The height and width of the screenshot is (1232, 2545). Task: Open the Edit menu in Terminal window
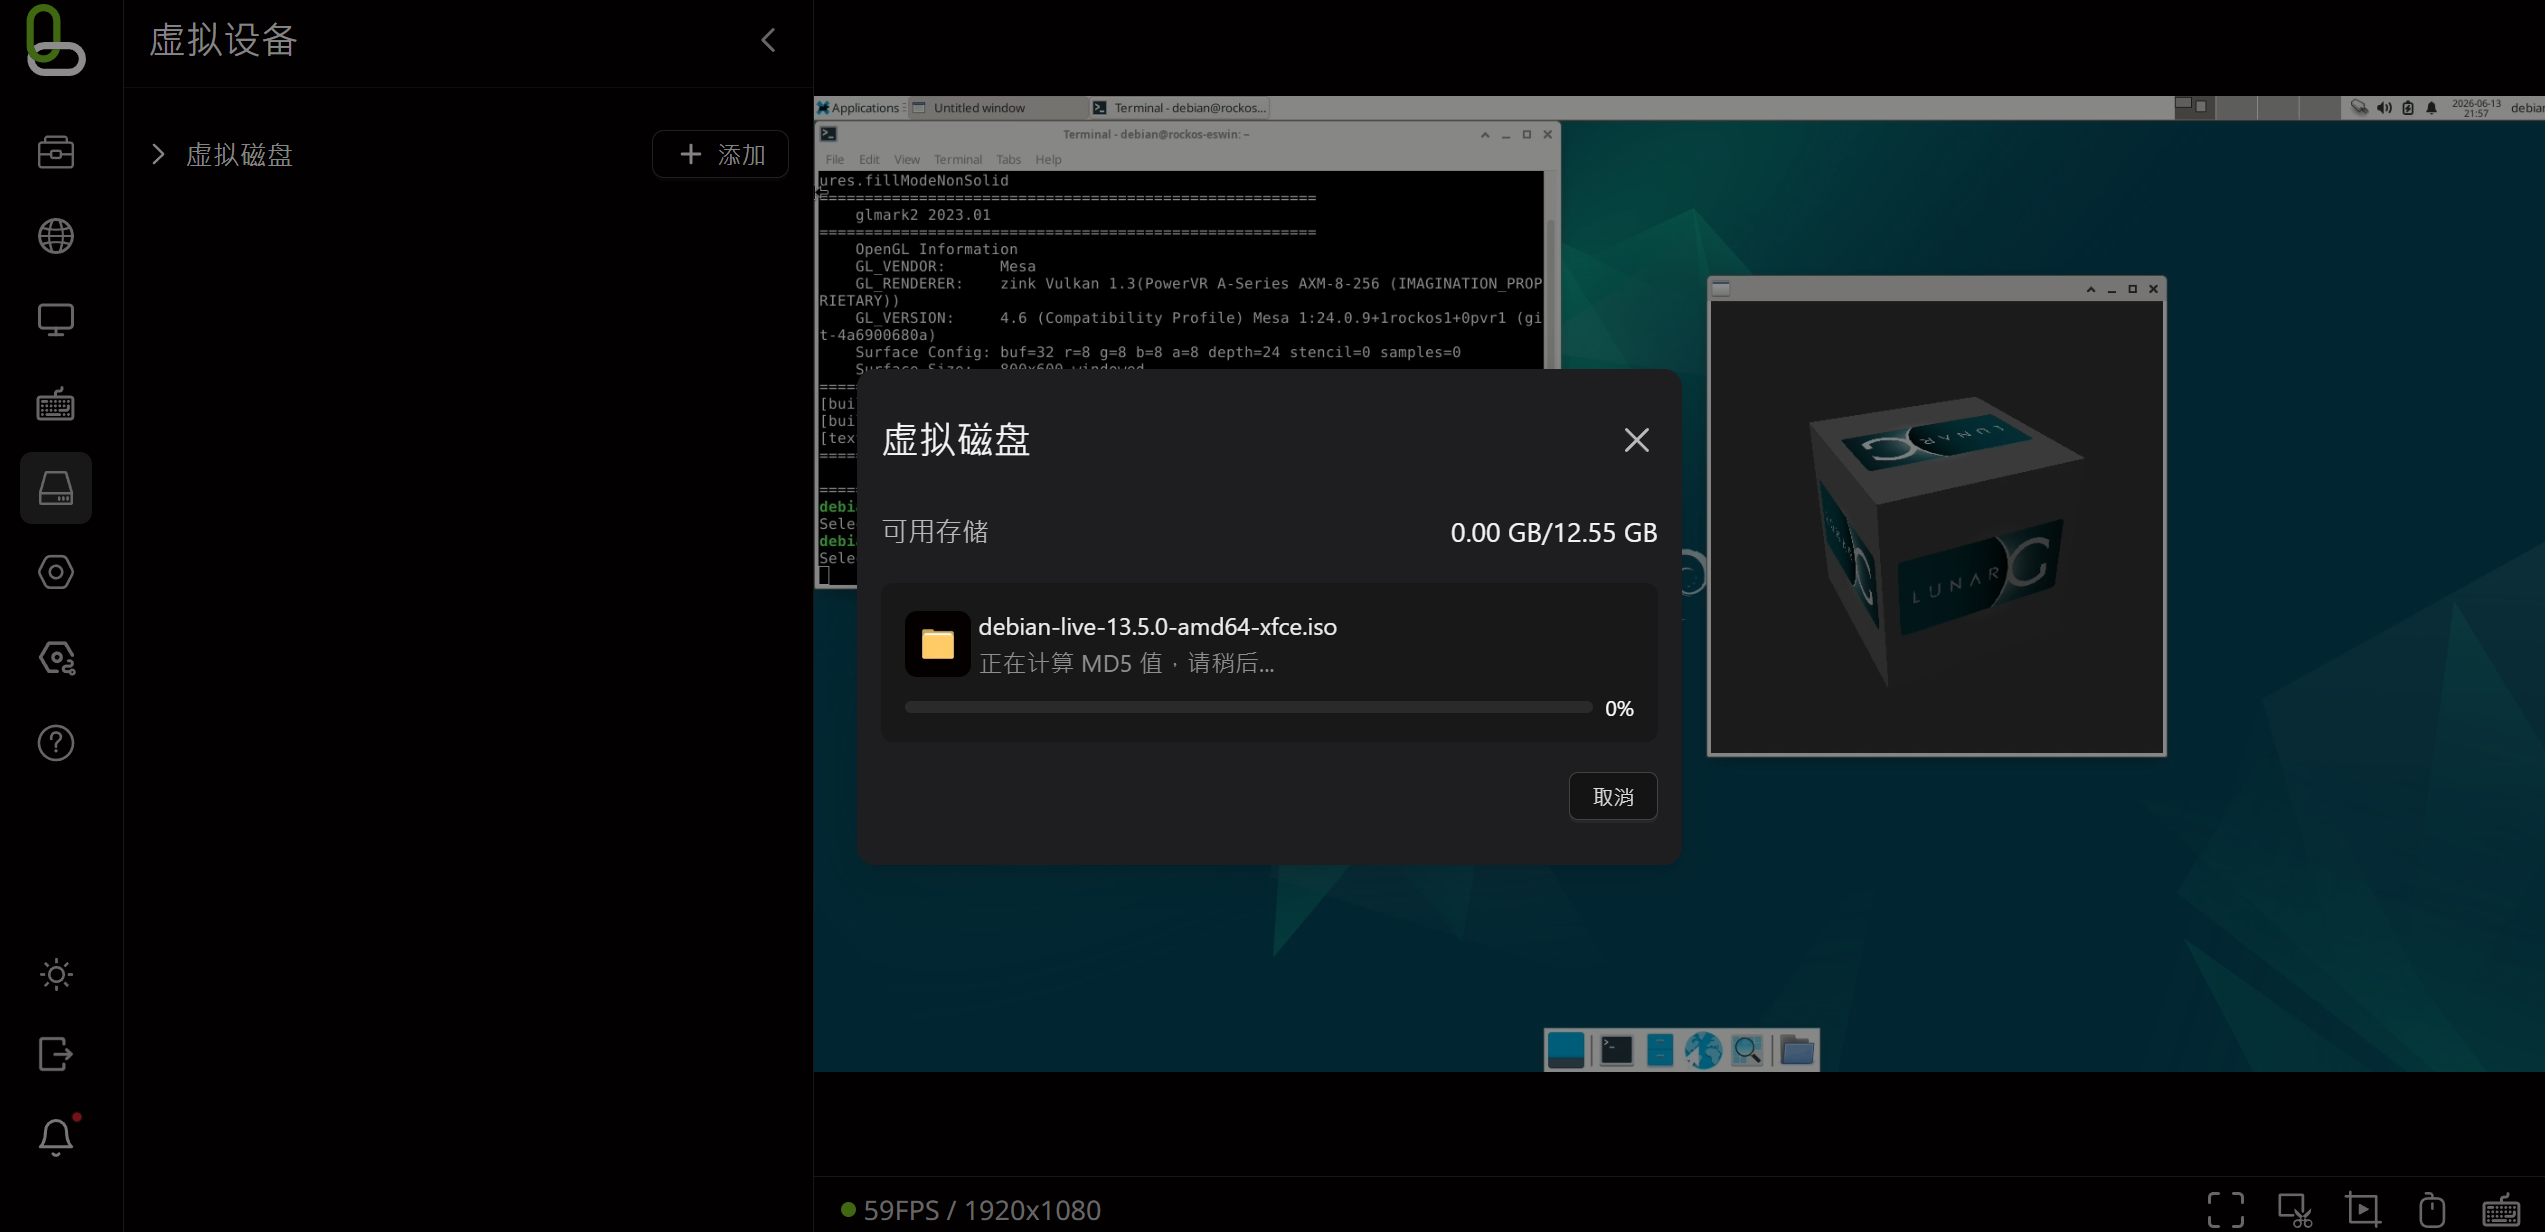[868, 159]
